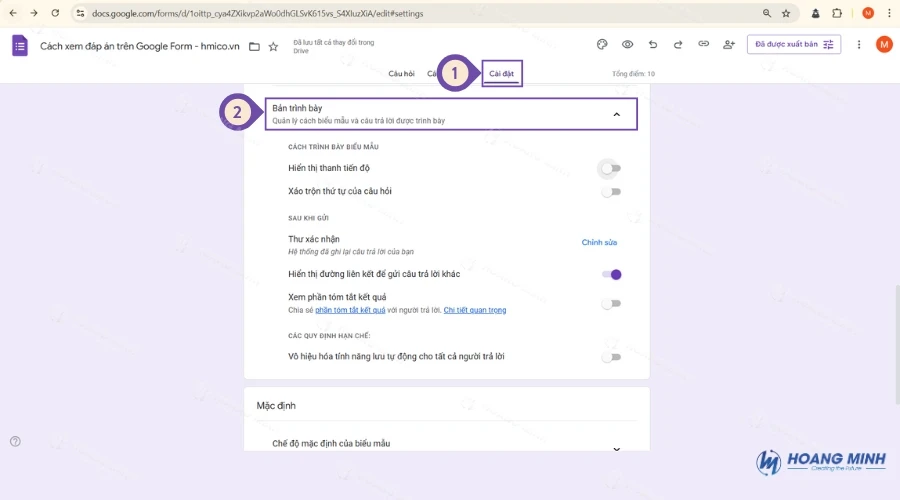This screenshot has height=500, width=900.
Task: Reload the browser page
Action: [x=55, y=13]
